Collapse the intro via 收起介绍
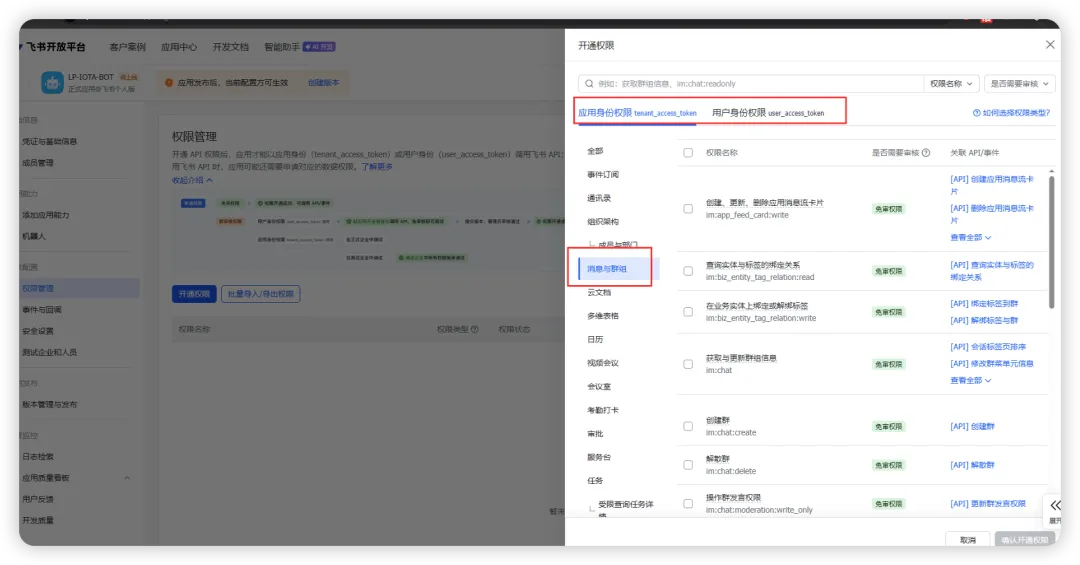The width and height of the screenshot is (1080, 565). click(192, 181)
